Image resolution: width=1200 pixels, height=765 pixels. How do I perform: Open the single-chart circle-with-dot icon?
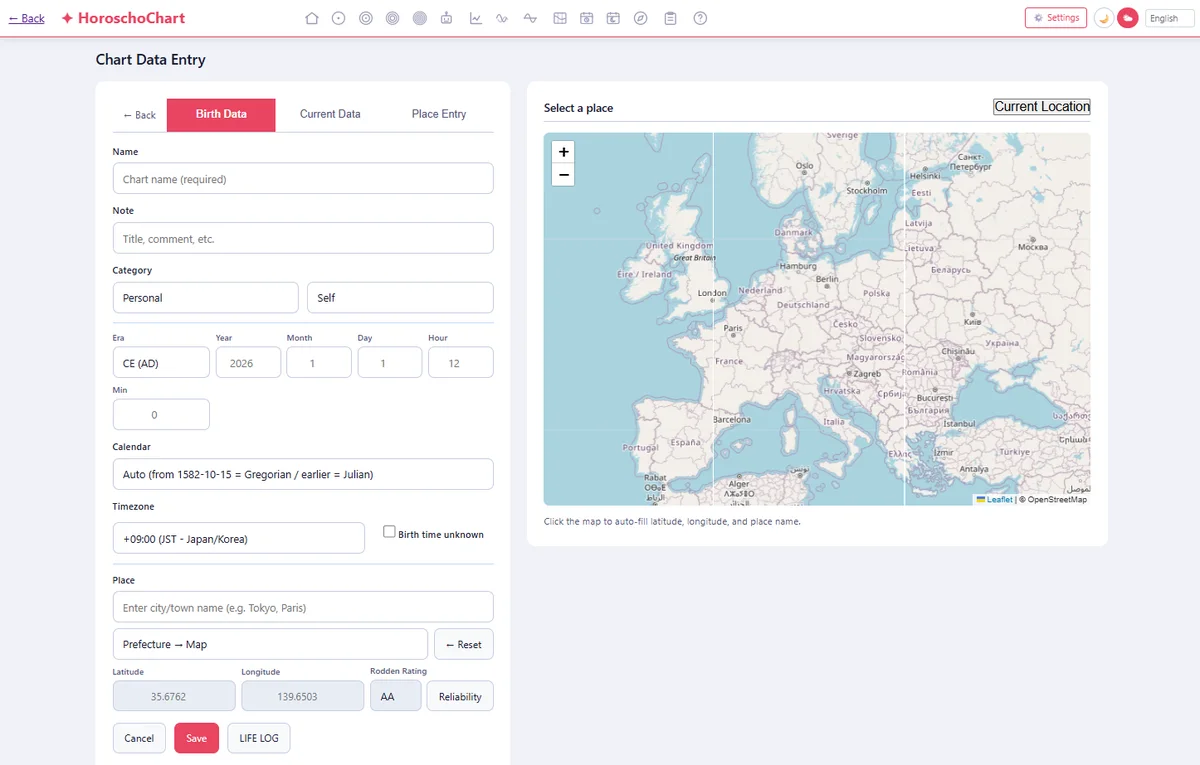pos(339,18)
